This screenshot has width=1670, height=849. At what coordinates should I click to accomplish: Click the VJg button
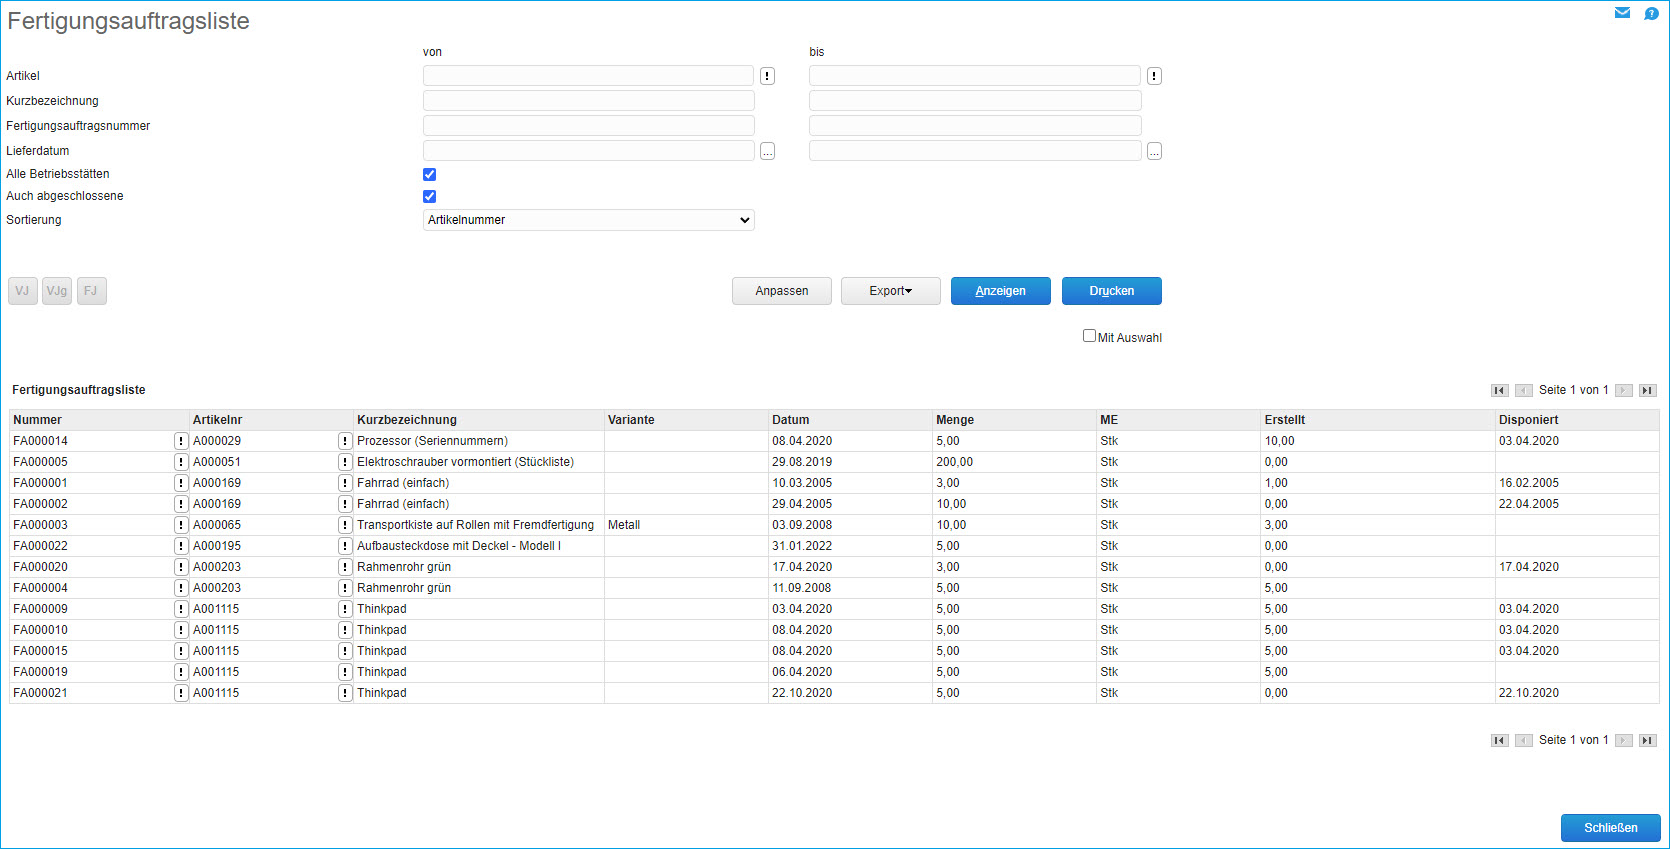point(57,291)
